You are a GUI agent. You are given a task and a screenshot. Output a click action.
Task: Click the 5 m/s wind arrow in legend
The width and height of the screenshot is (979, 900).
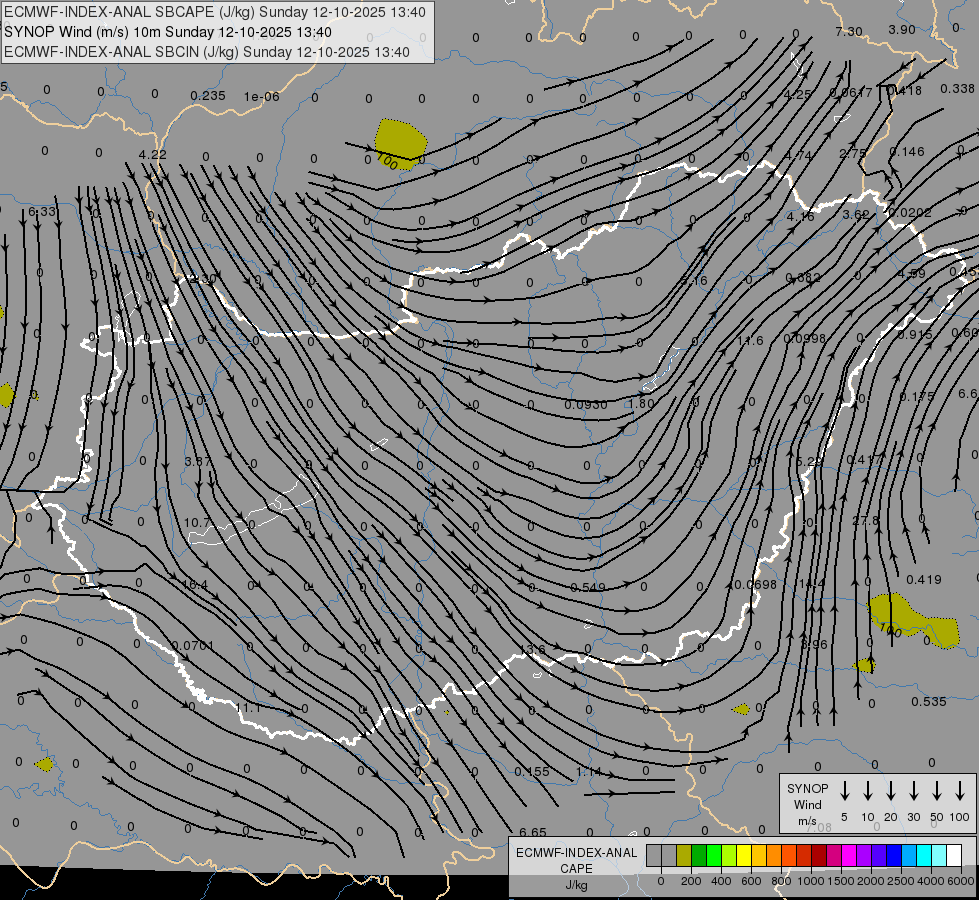pyautogui.click(x=845, y=791)
